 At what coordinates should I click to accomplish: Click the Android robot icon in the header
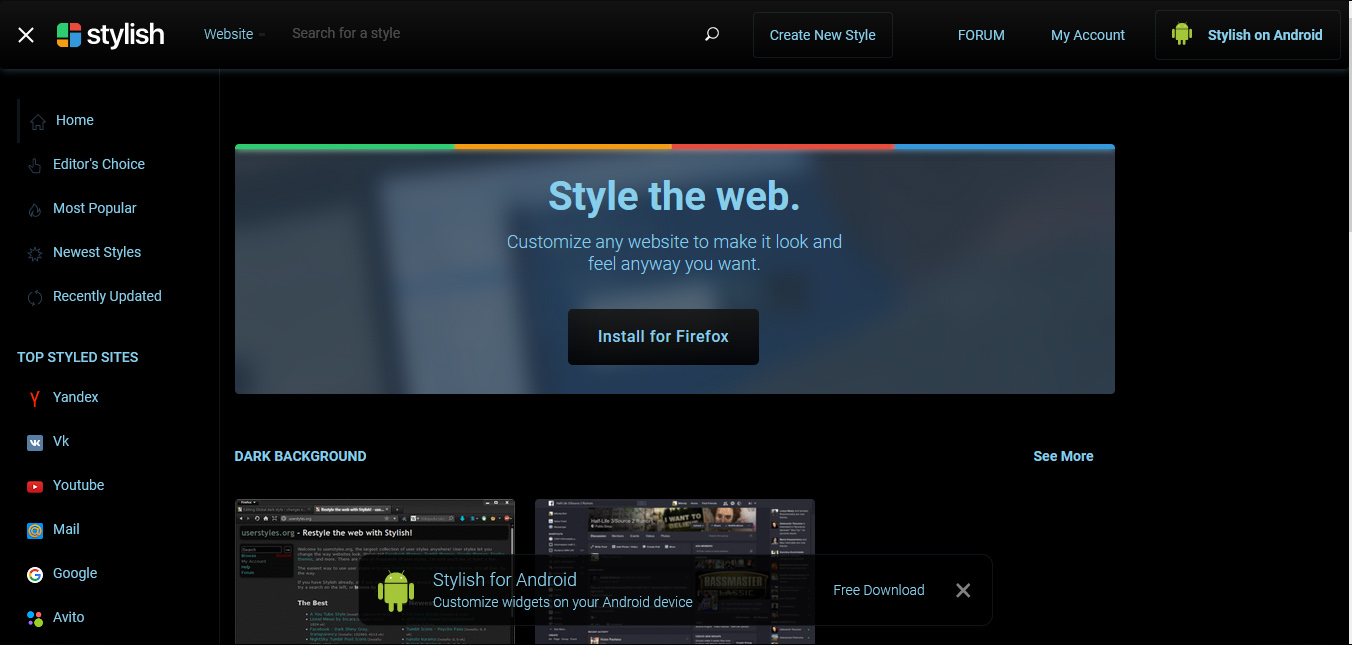tap(1182, 34)
